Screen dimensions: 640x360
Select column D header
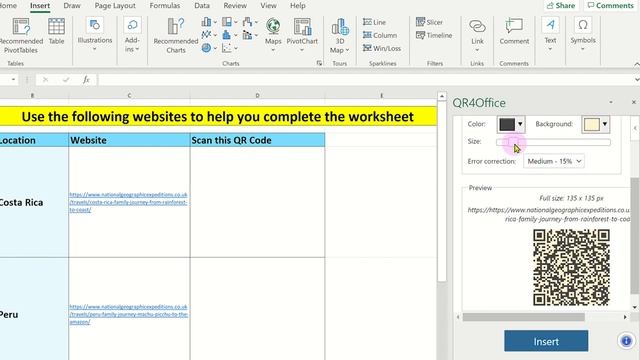[x=257, y=96]
